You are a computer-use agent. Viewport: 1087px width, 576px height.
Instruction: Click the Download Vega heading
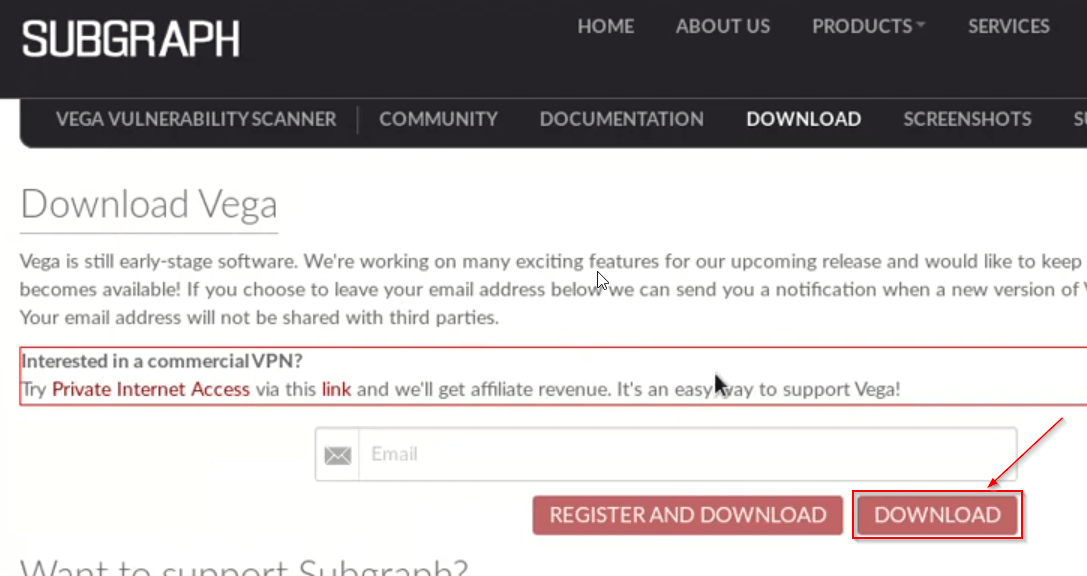[149, 204]
